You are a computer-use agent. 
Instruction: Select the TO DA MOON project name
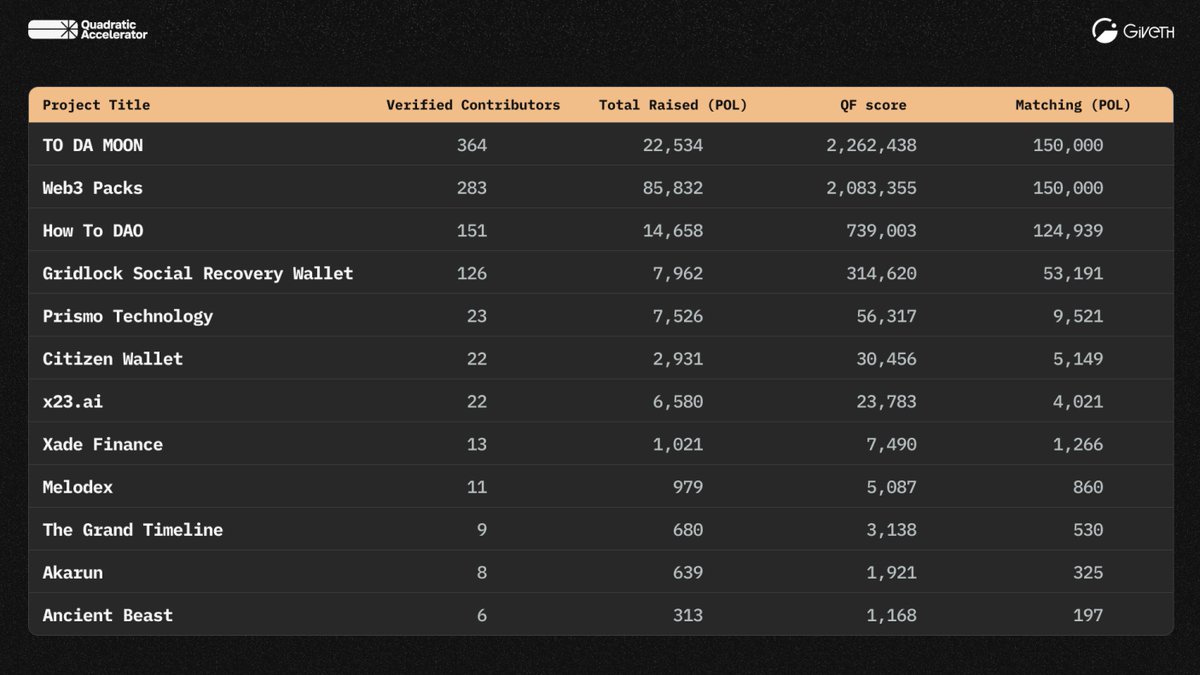point(93,145)
